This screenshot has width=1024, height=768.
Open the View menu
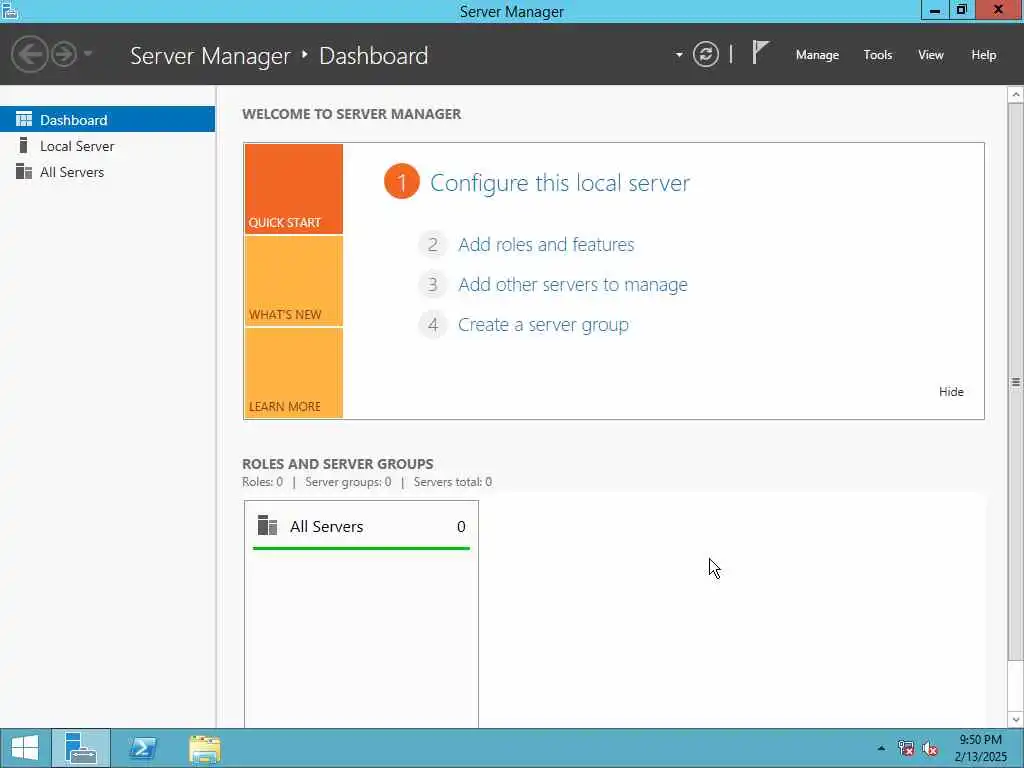click(930, 55)
